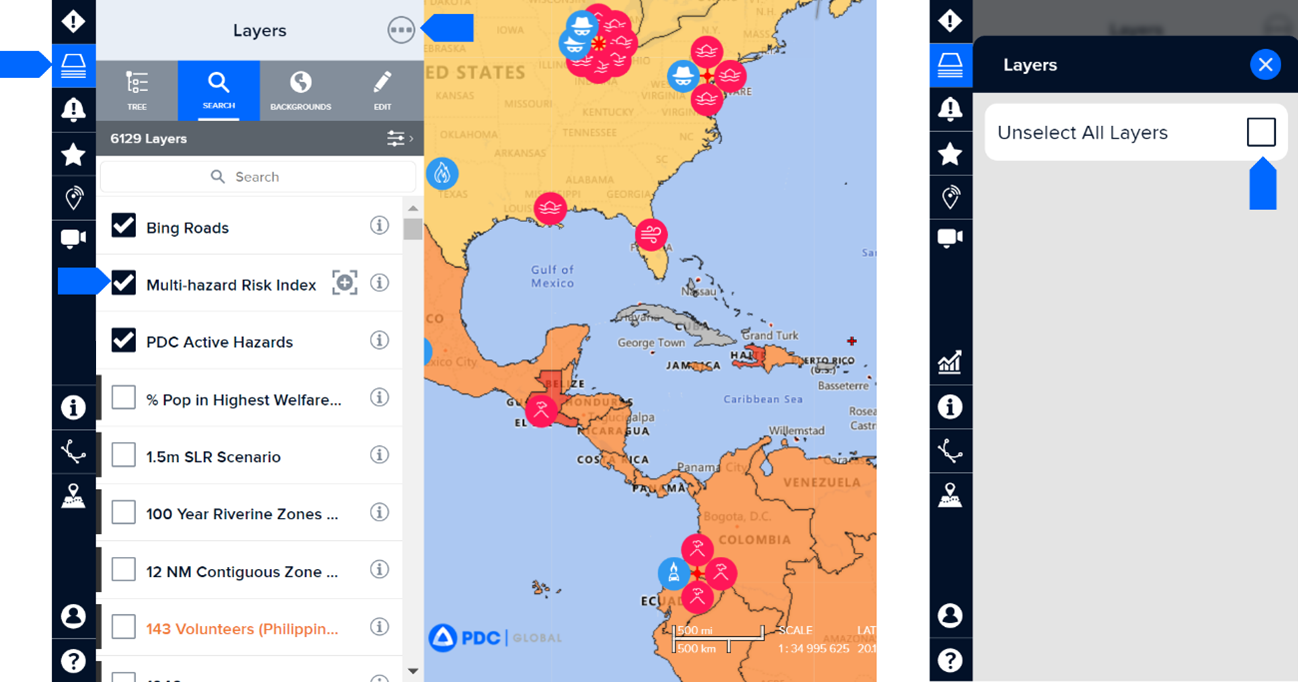Uncheck the Bing Roads layer
1298x682 pixels.
point(123,225)
